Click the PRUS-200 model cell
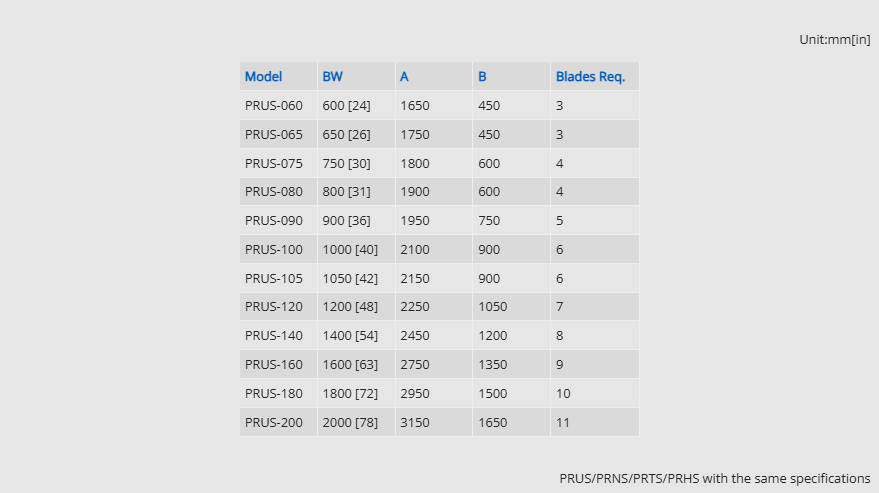This screenshot has width=879, height=493. pos(273,422)
